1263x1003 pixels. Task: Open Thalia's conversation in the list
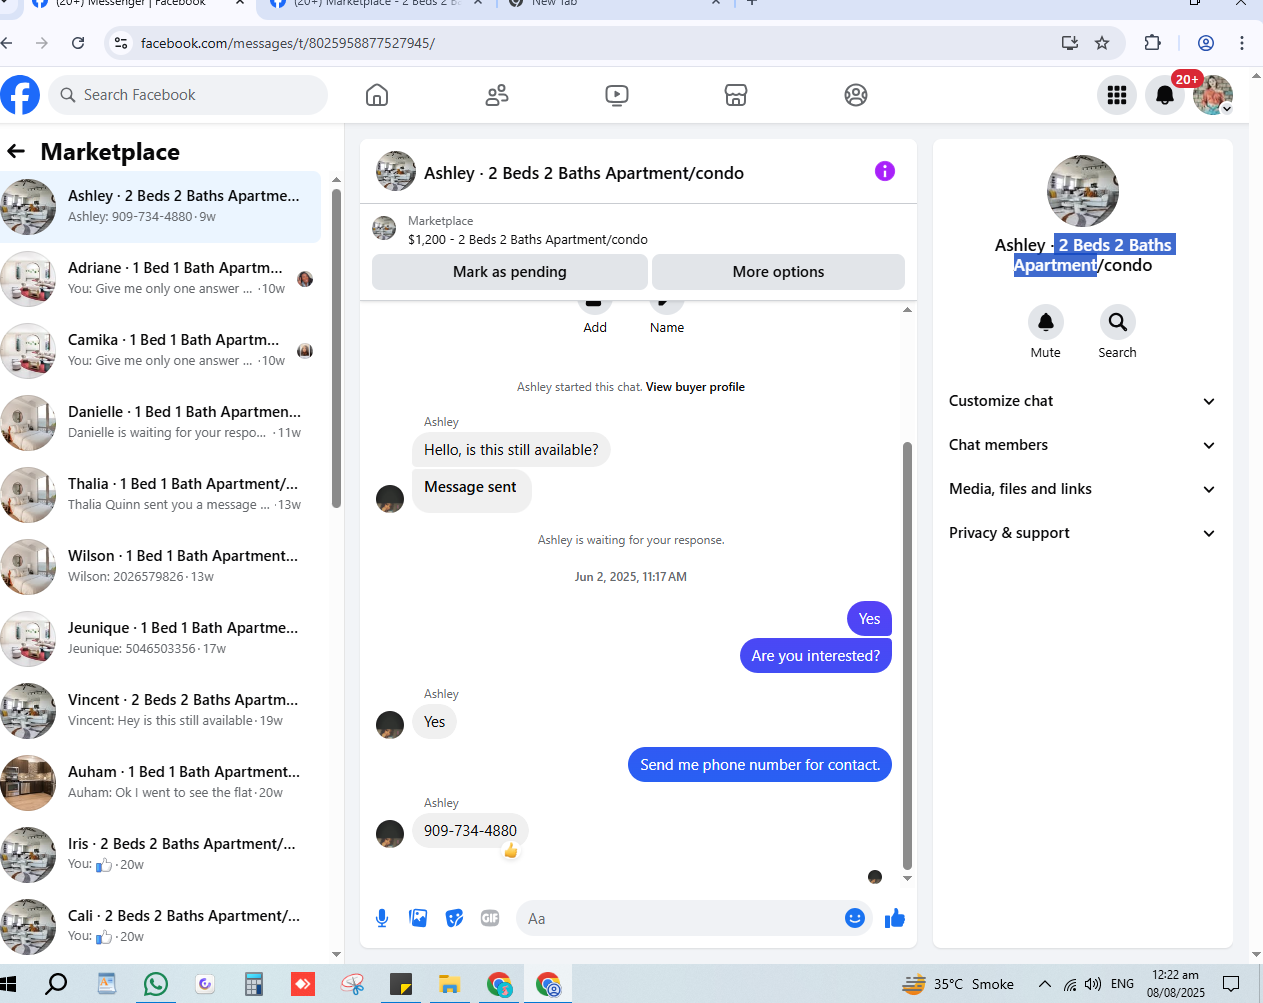point(162,495)
